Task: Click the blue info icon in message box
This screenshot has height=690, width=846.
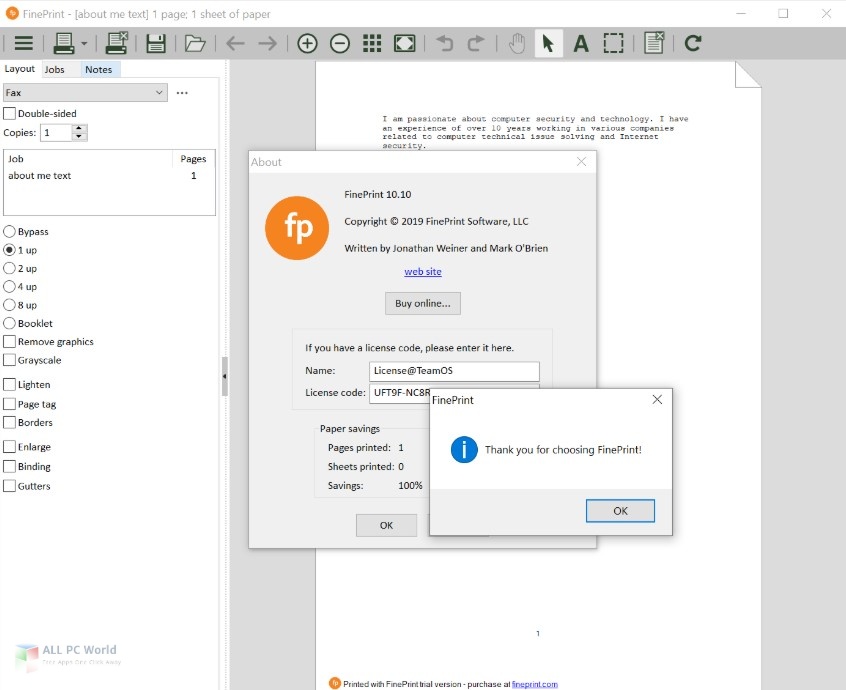Action: pyautogui.click(x=464, y=449)
